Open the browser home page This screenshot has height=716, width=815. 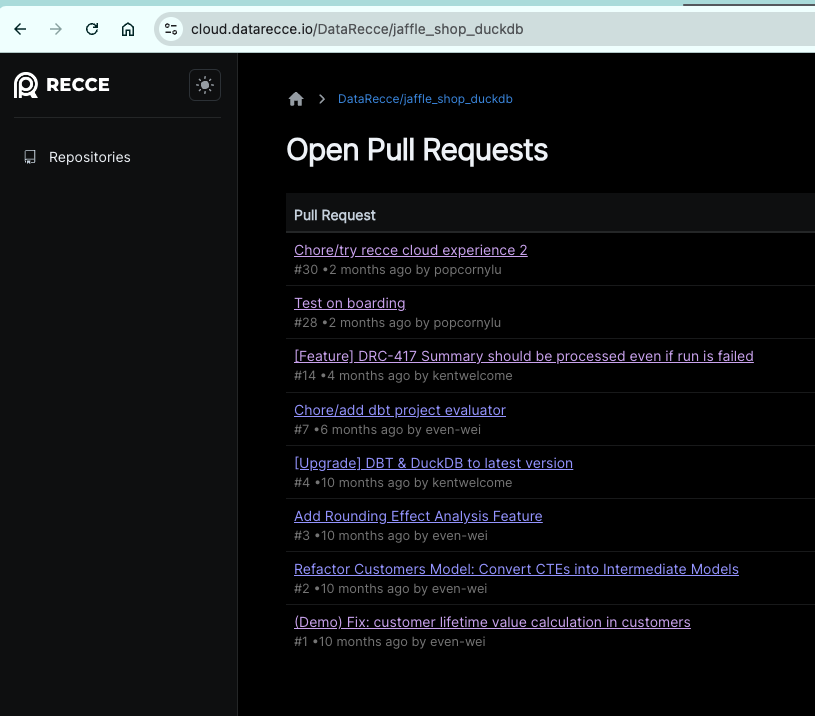(128, 29)
